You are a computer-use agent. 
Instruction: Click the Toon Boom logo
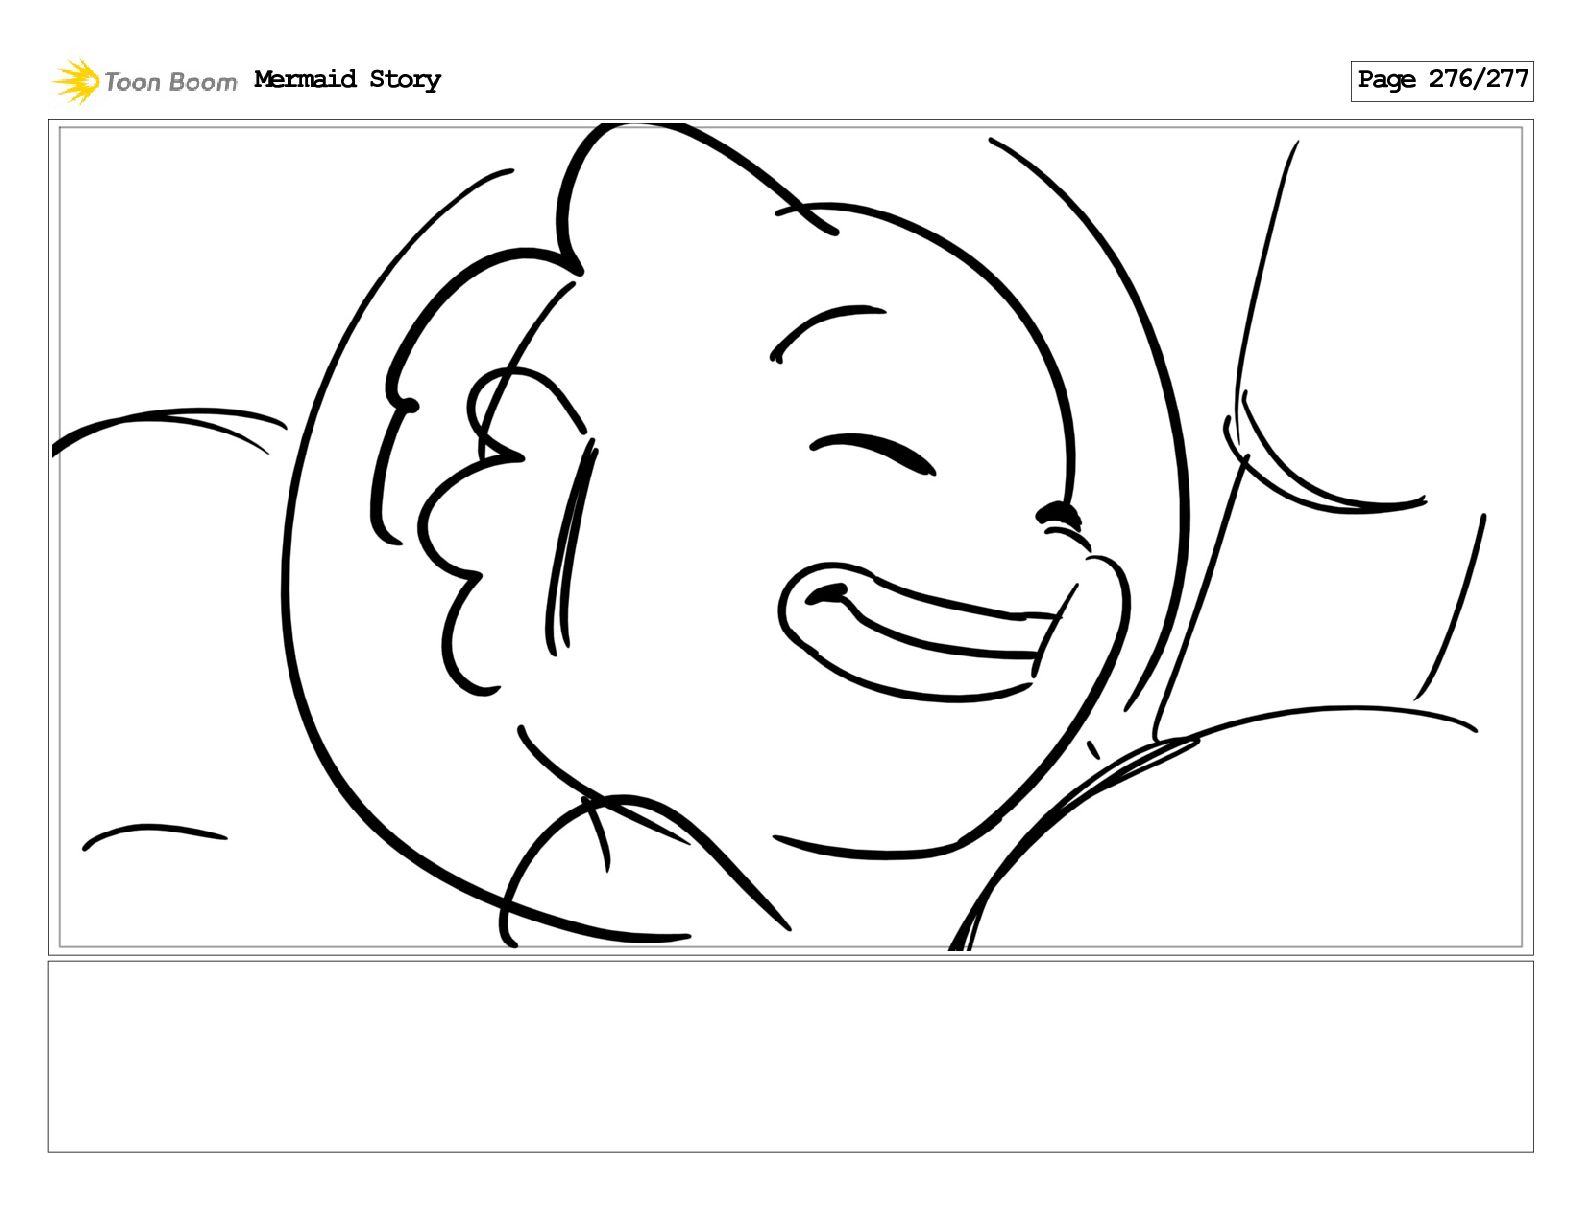click(x=145, y=81)
